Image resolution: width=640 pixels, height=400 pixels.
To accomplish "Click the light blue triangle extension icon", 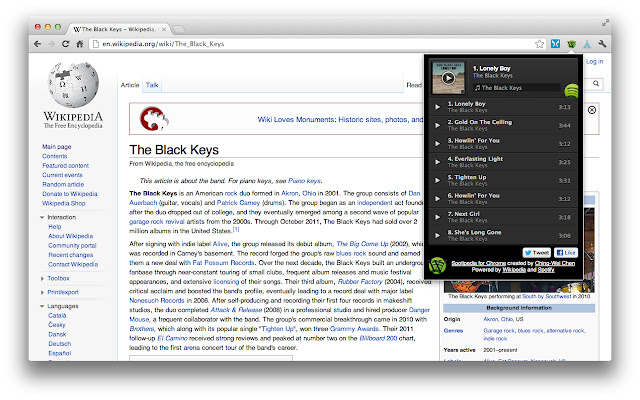I will [x=587, y=44].
